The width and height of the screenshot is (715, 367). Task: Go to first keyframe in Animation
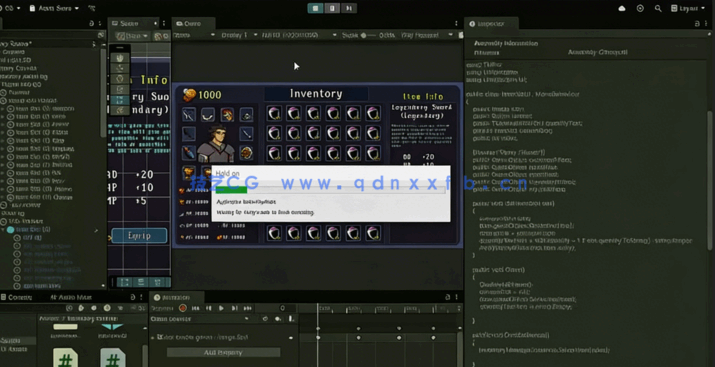(x=195, y=308)
